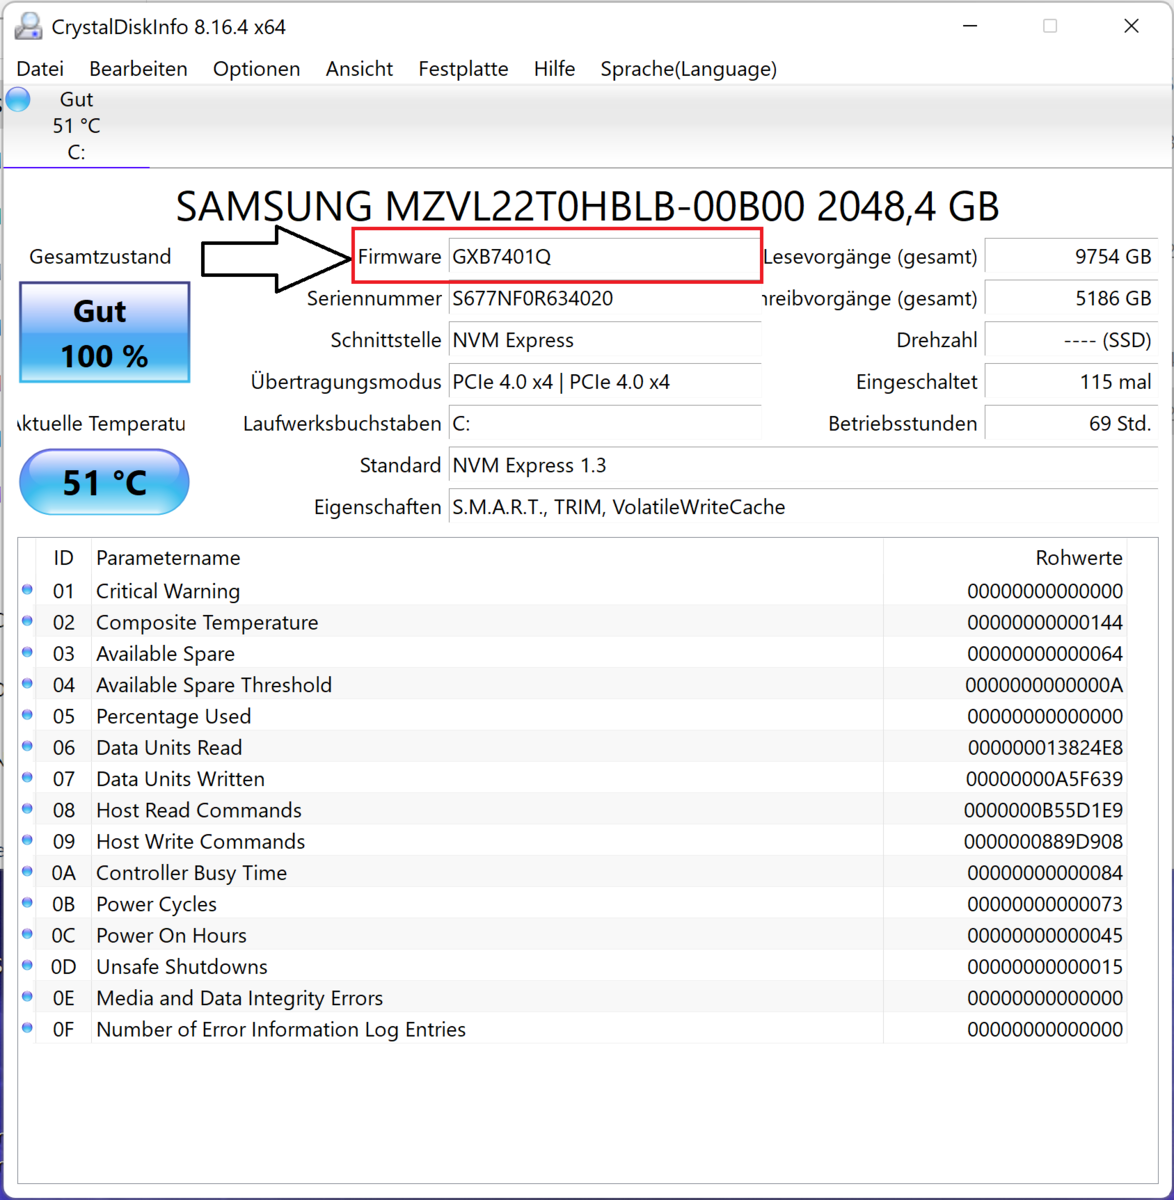Click the status dot for Power On Hours
The image size is (1174, 1200).
pos(27,935)
